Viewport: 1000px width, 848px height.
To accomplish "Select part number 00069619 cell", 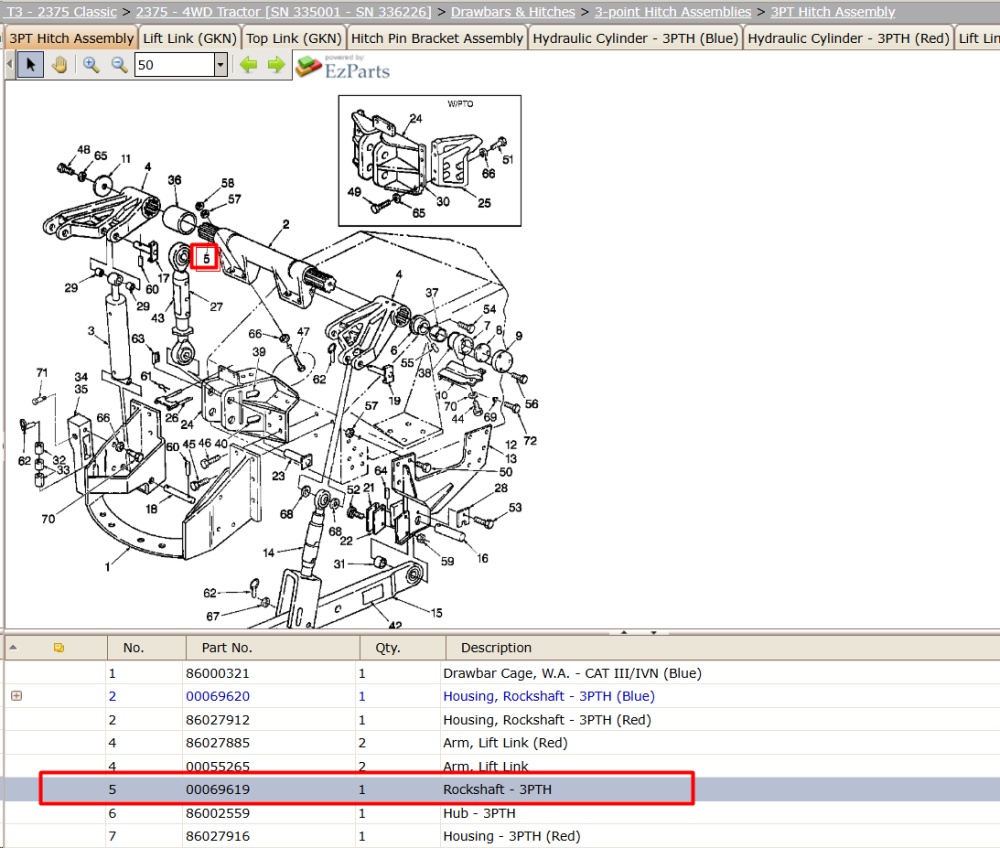I will click(x=217, y=789).
